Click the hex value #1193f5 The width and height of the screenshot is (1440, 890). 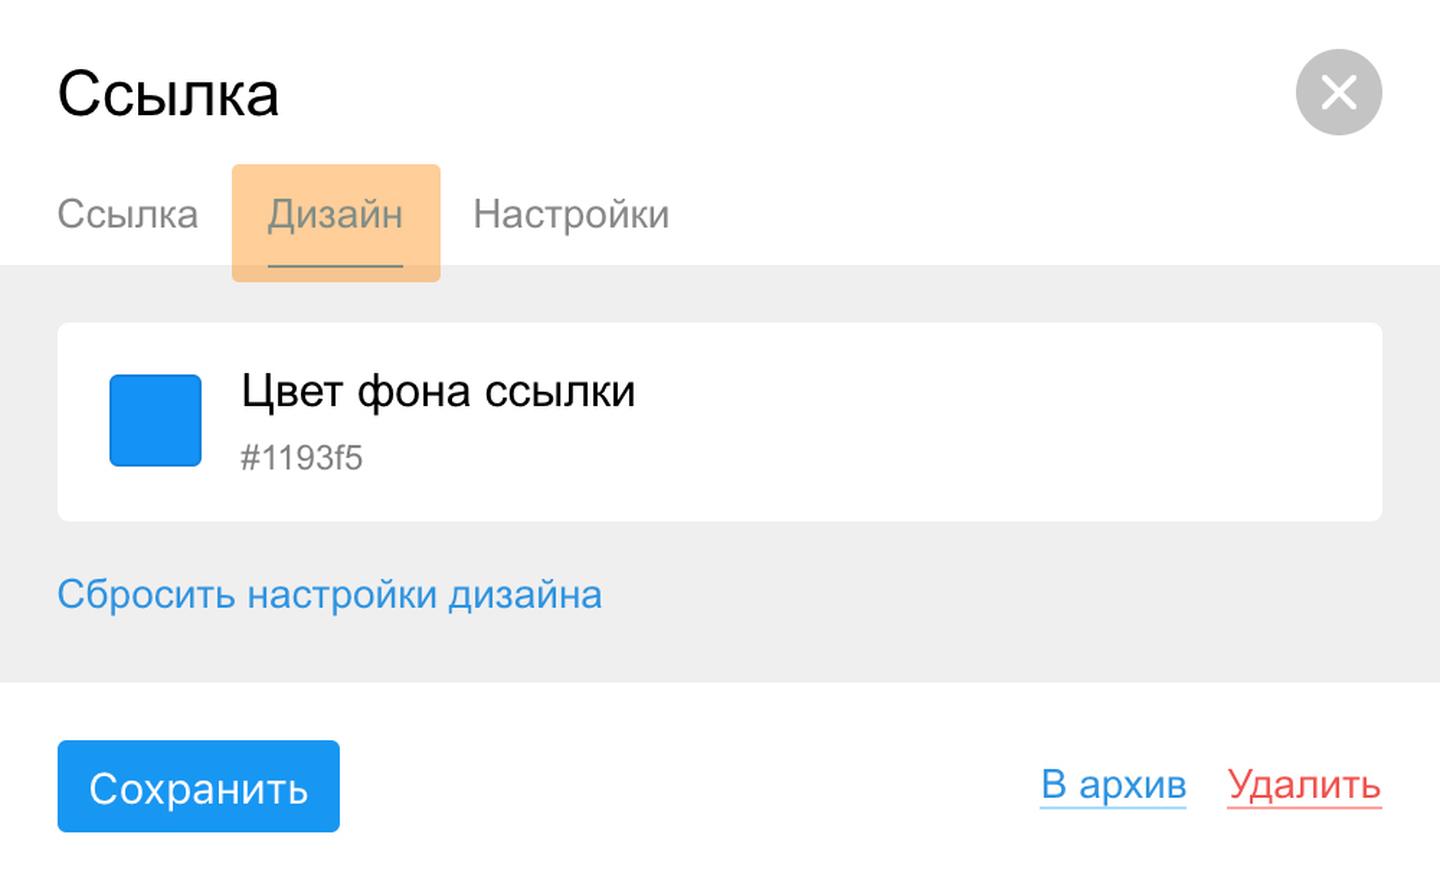click(x=303, y=458)
